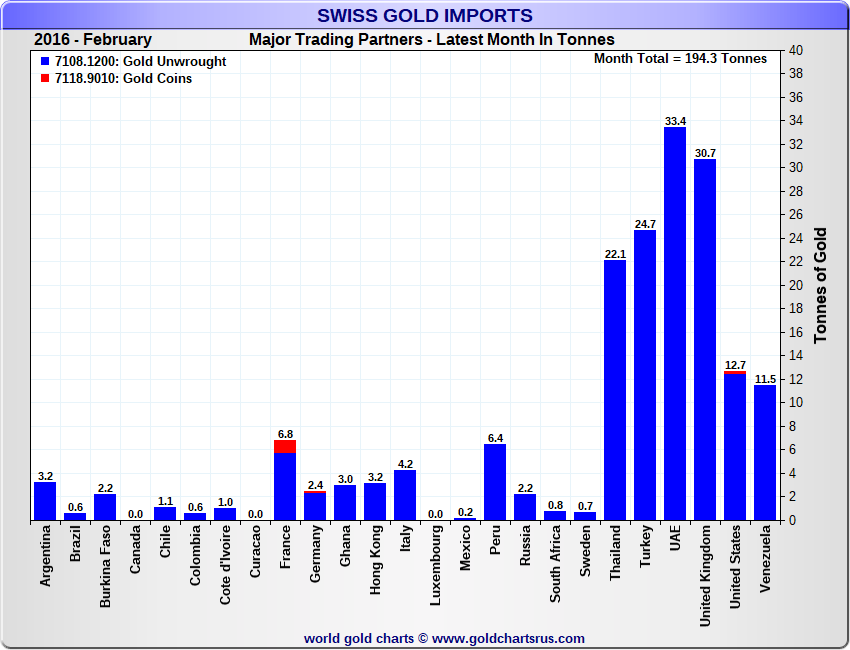Select the United Kingdom bar at 30.7
Screen dimensions: 850x650
(x=705, y=340)
